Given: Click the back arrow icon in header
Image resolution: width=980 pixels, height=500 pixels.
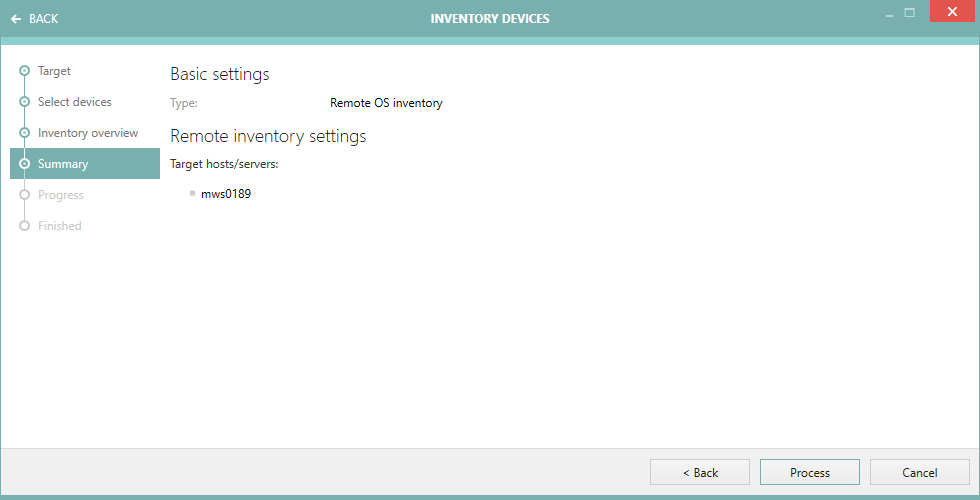Looking at the screenshot, I should click(x=16, y=19).
